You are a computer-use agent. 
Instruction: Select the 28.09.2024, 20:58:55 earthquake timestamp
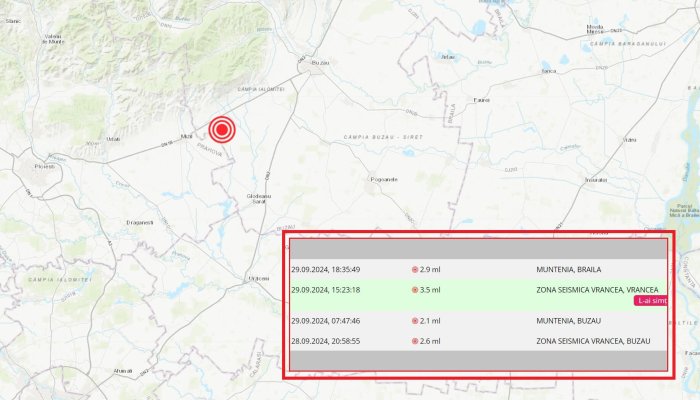click(x=326, y=341)
